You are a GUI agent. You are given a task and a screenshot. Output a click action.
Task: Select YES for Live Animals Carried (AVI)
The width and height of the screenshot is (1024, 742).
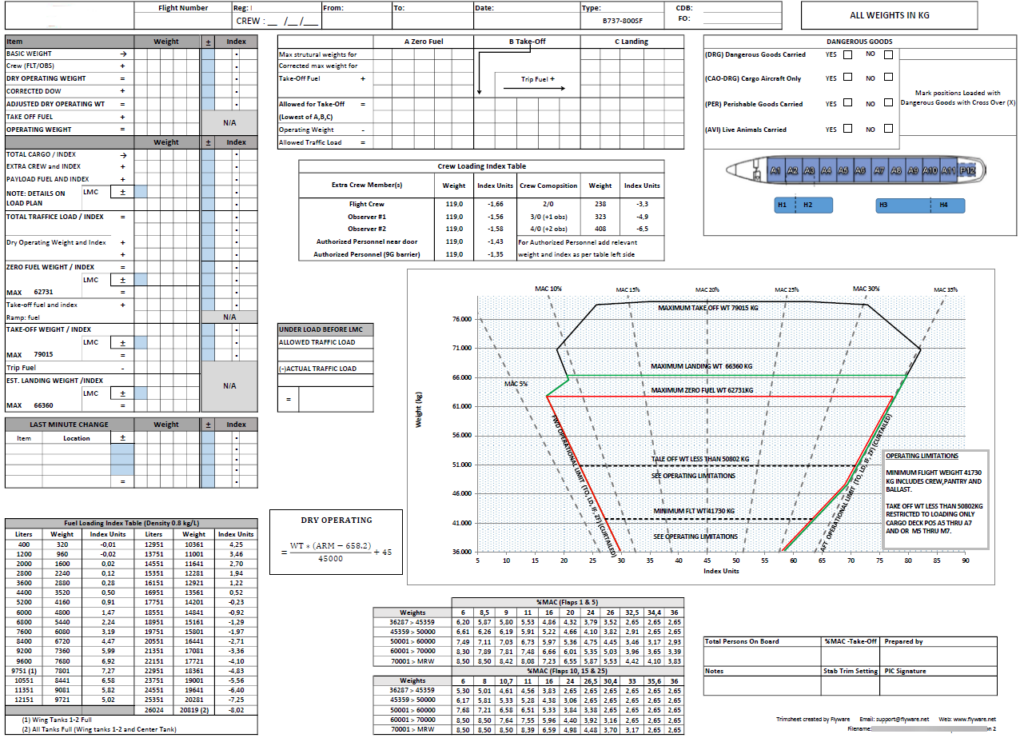848,129
